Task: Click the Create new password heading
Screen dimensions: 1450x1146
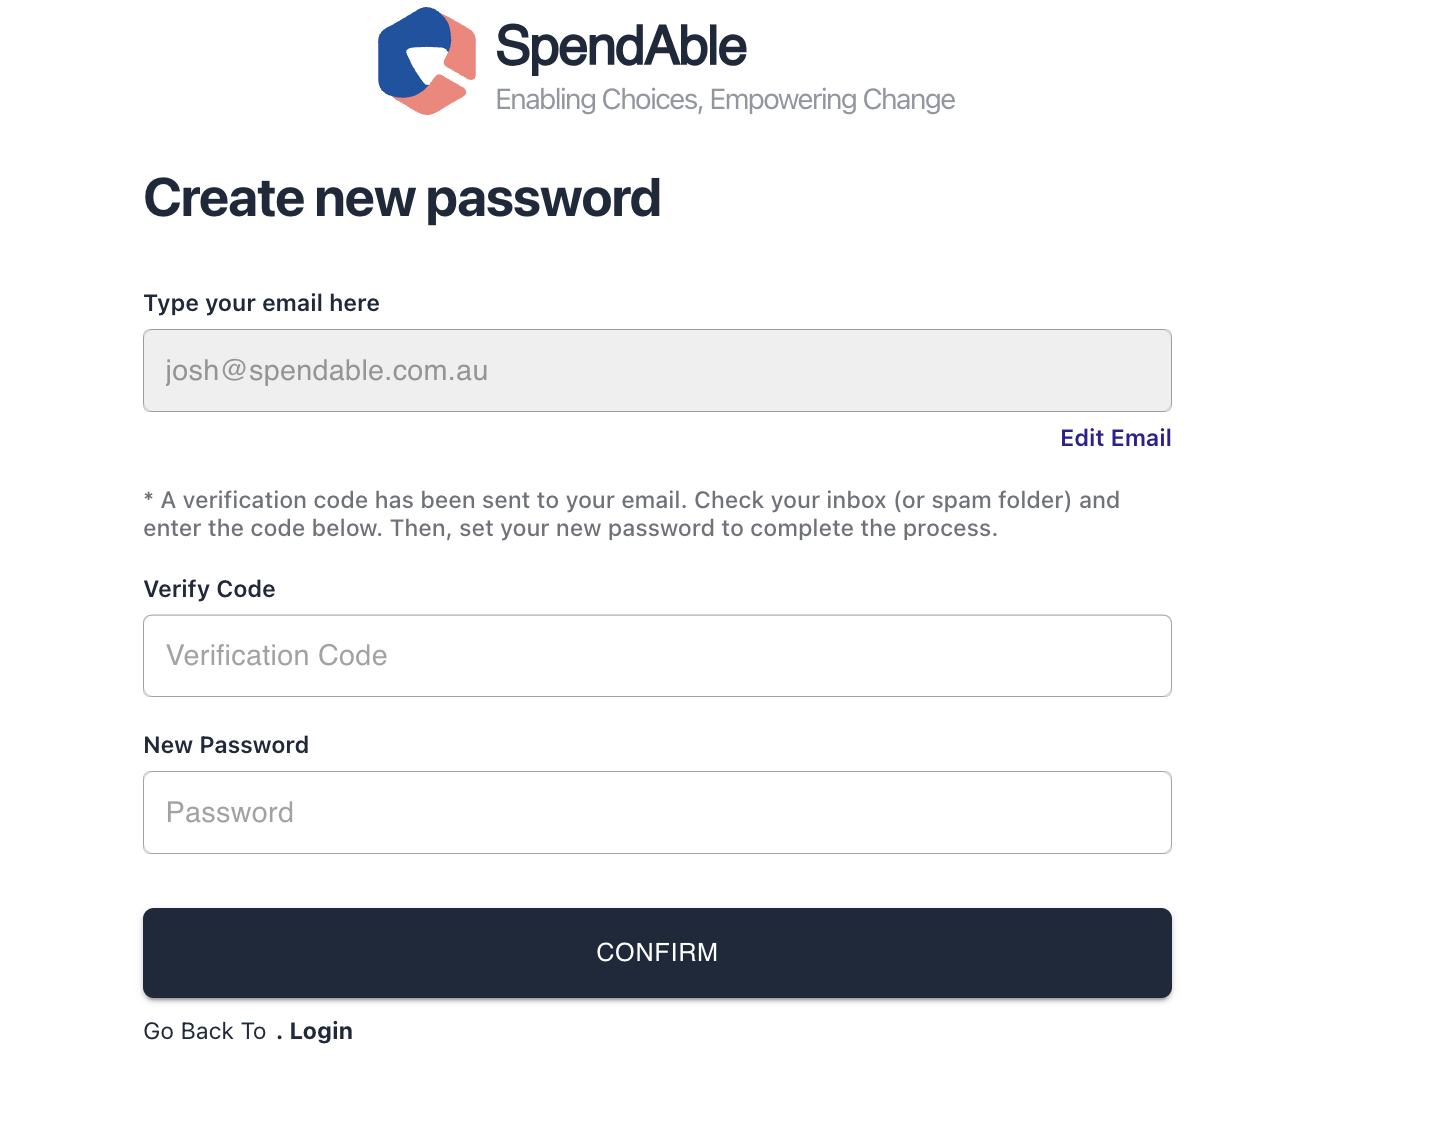Action: click(x=402, y=198)
